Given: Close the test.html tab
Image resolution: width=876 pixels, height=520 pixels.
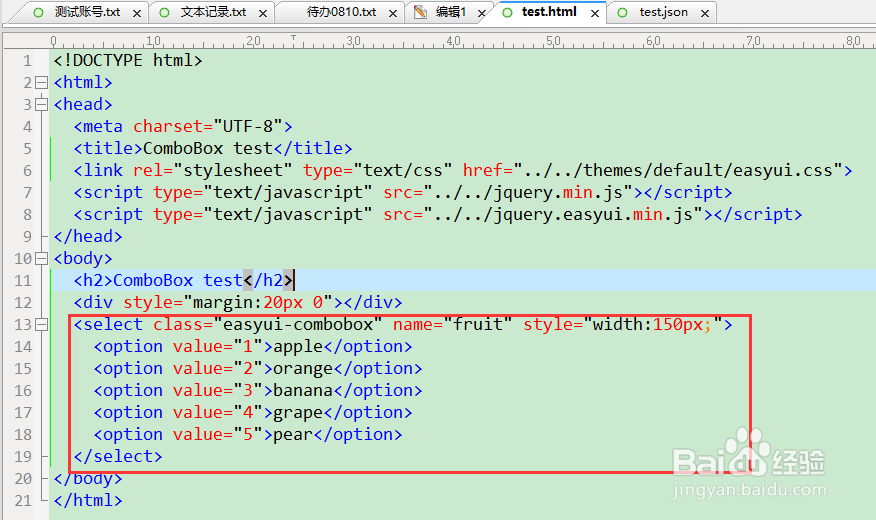Looking at the screenshot, I should click(x=595, y=13).
